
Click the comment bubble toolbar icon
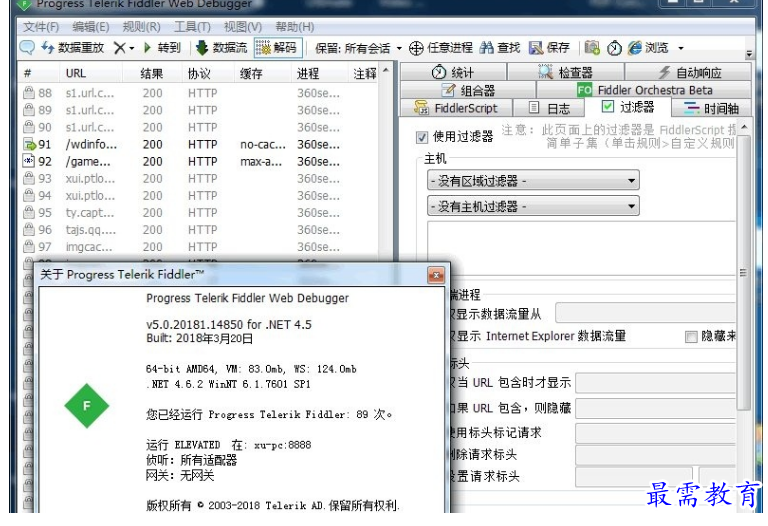click(27, 48)
